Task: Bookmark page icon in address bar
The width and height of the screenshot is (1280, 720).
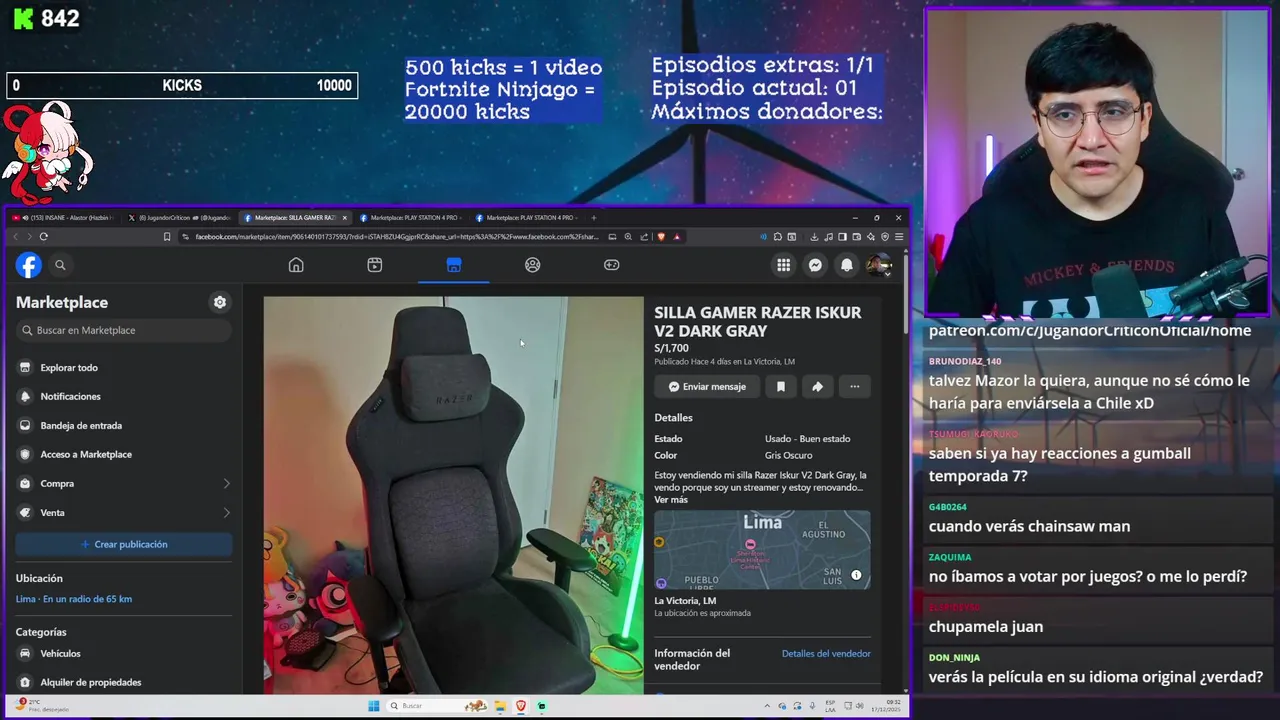Action: (167, 237)
